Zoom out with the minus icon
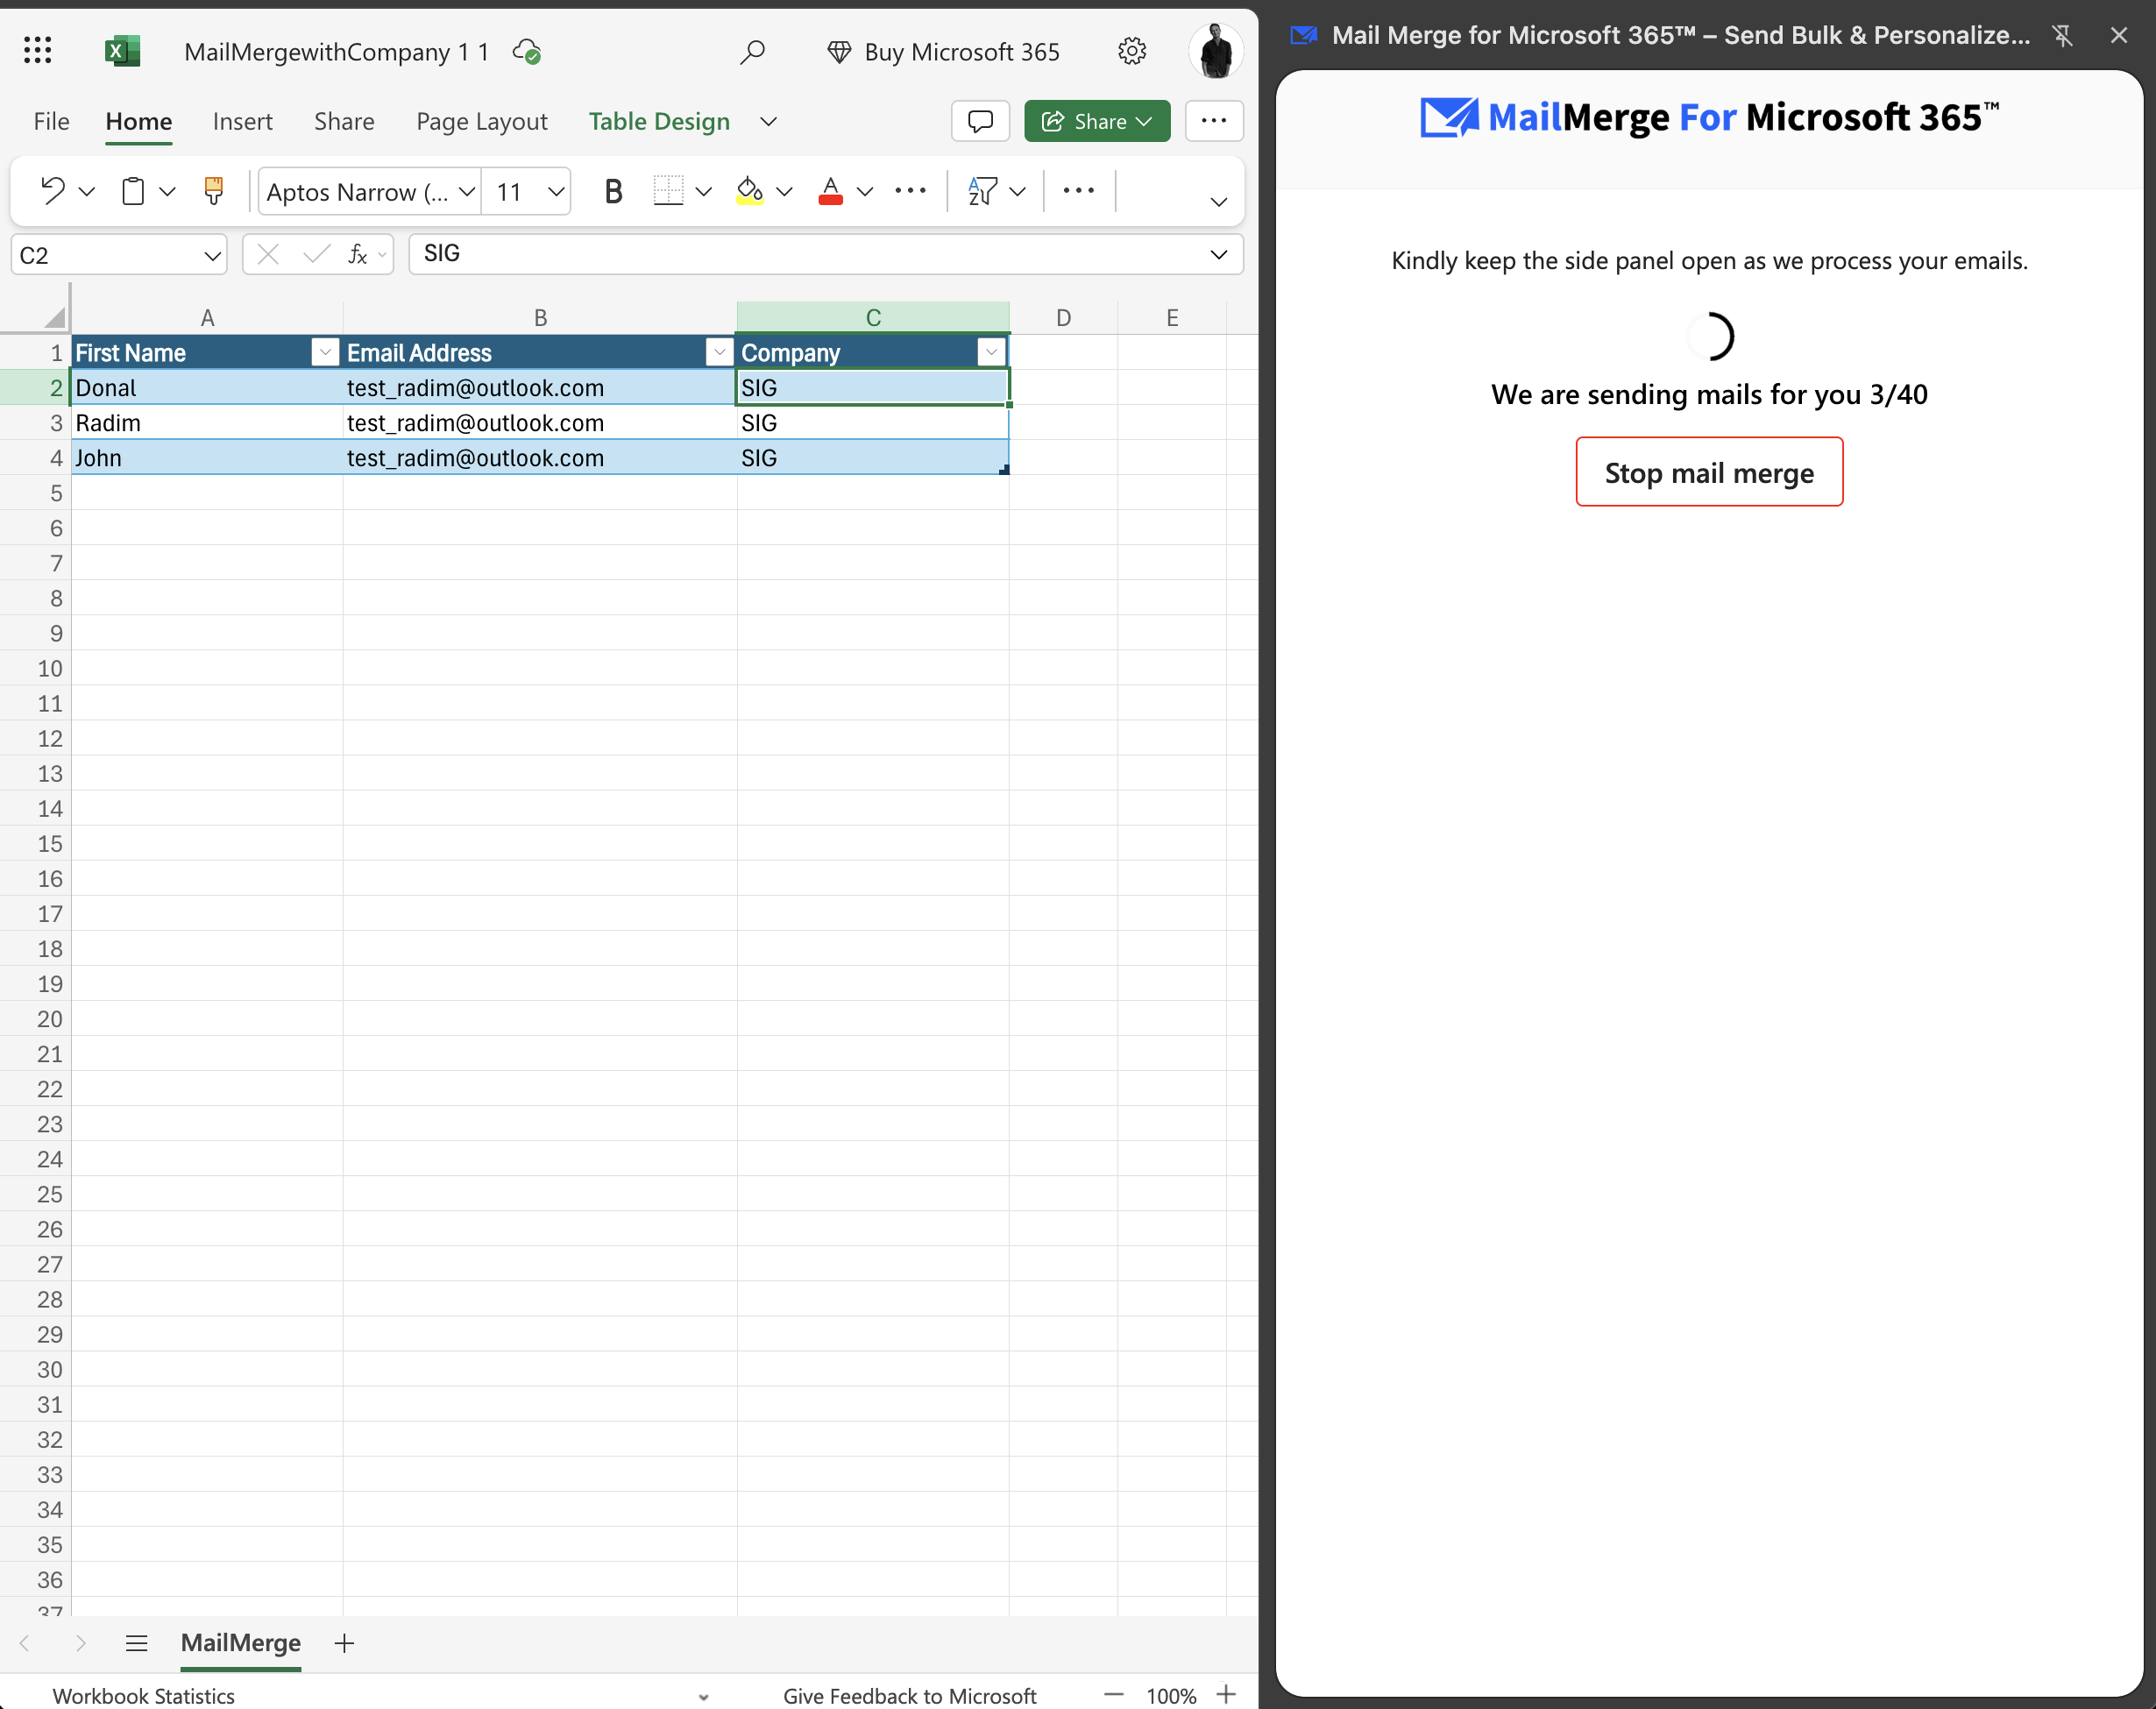This screenshot has width=2156, height=1709. point(1114,1695)
